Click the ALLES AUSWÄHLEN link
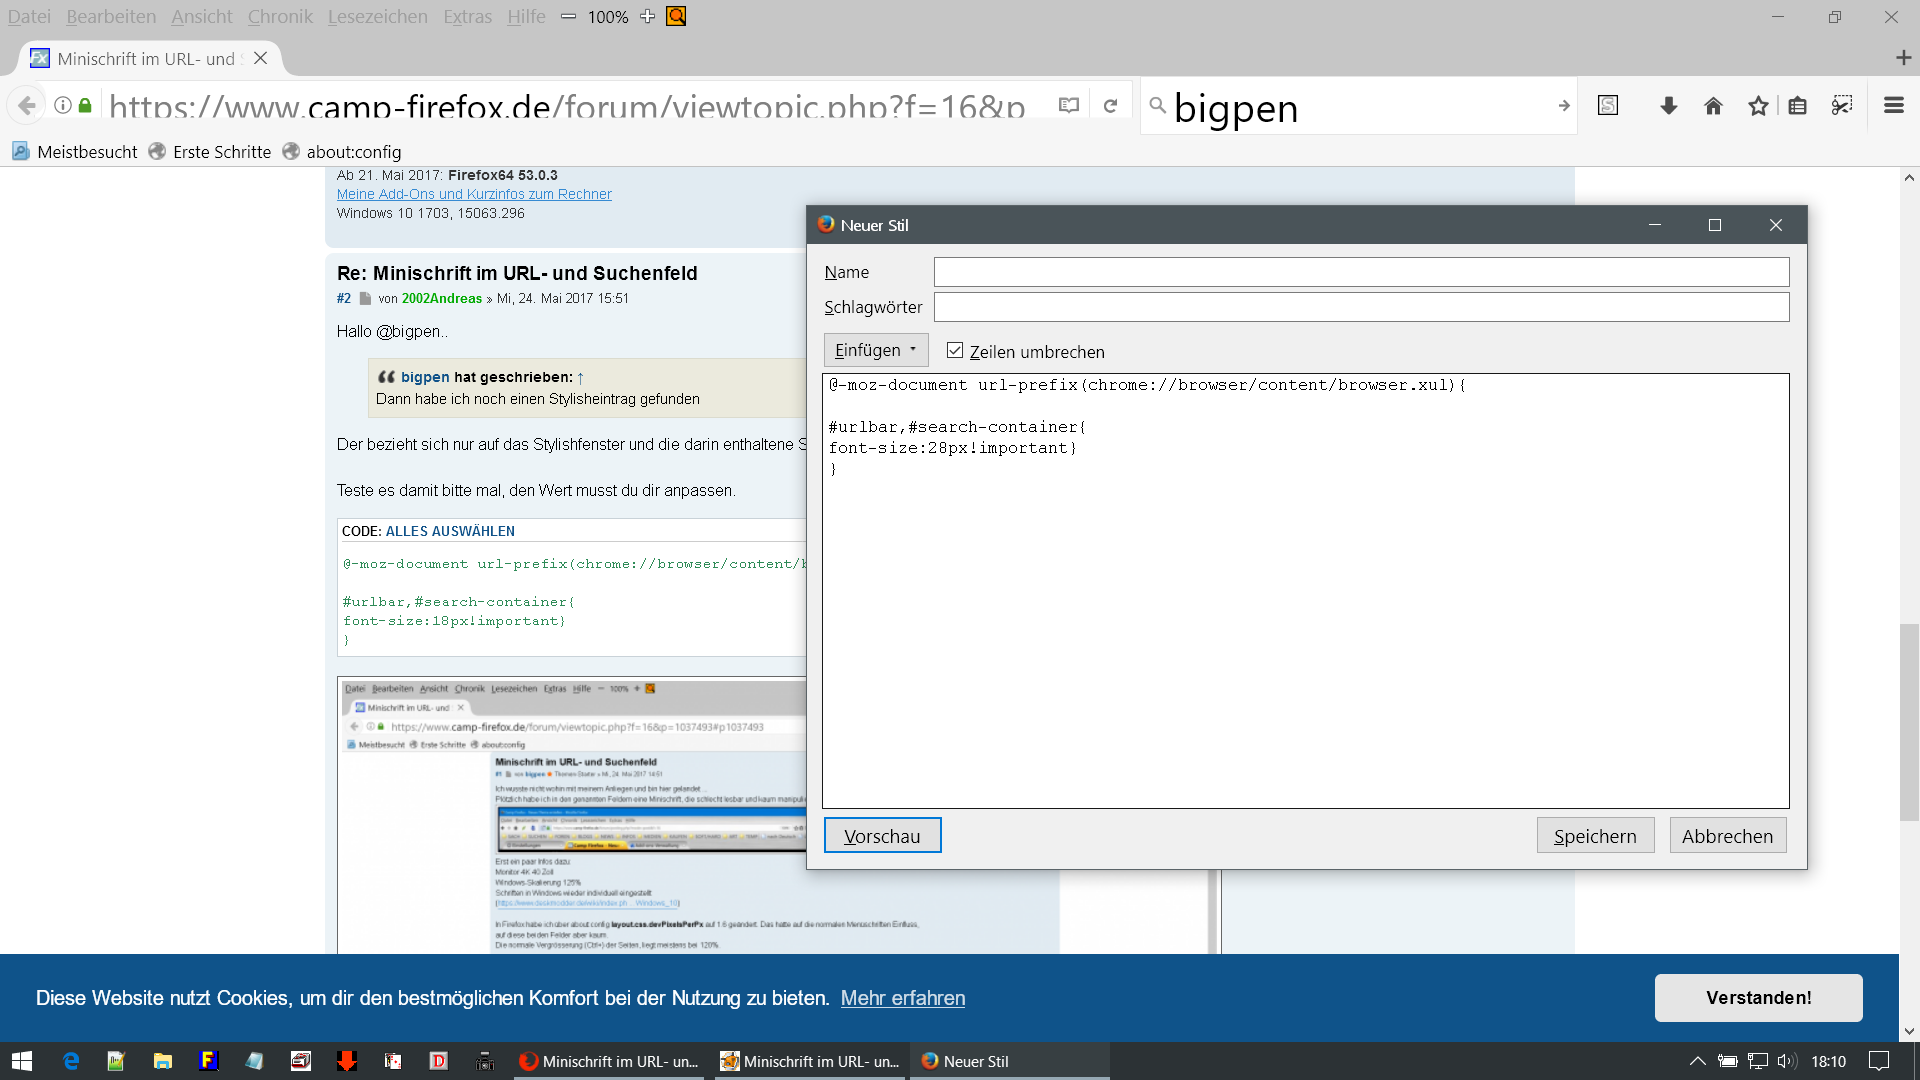This screenshot has width=1920, height=1080. [x=450, y=531]
